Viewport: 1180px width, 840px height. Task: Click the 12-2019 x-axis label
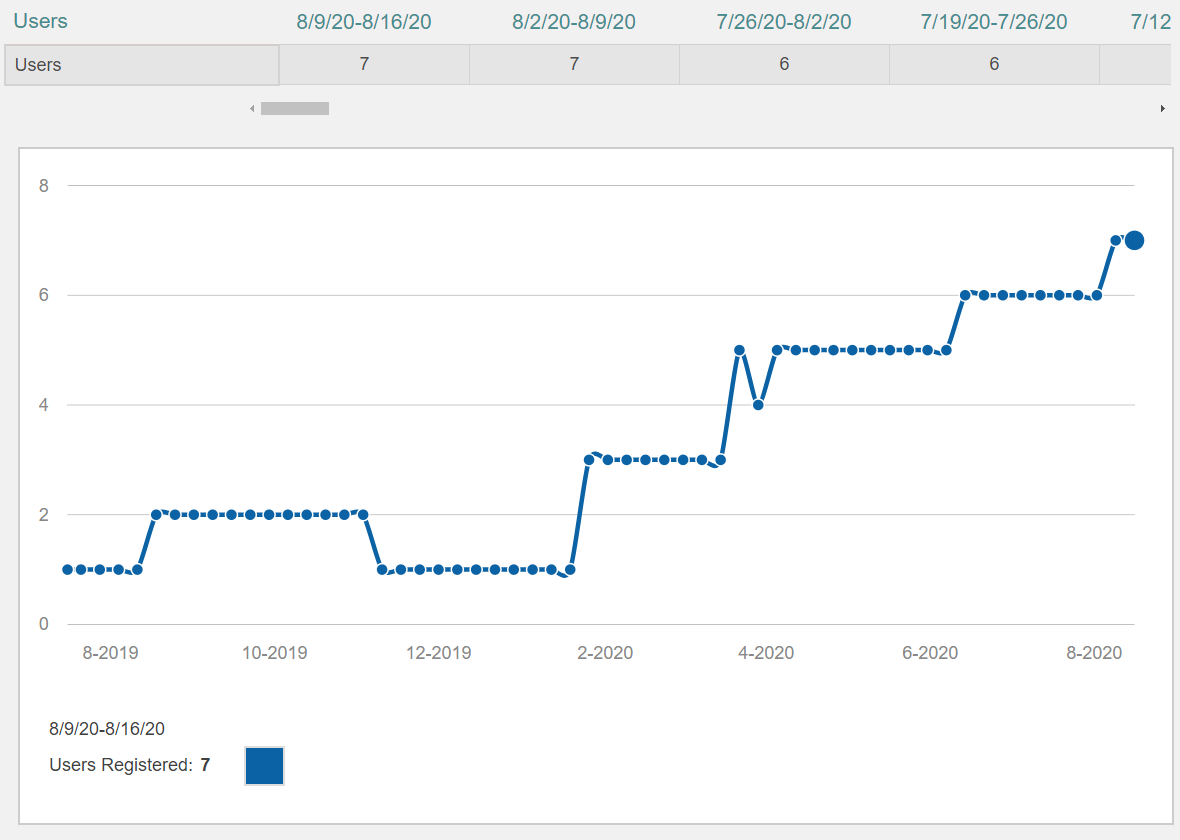click(439, 653)
